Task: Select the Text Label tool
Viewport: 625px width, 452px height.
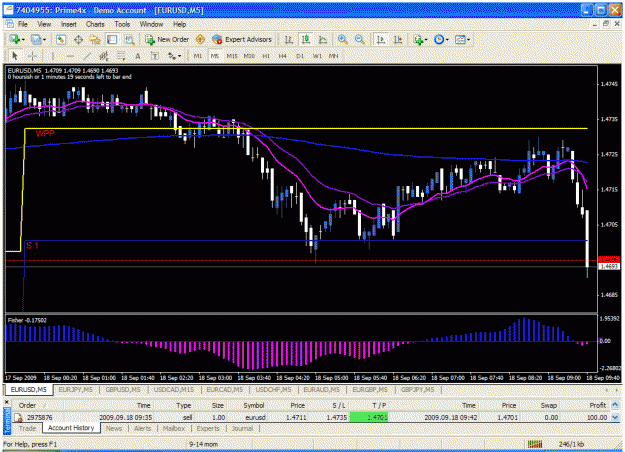Action: tap(155, 56)
